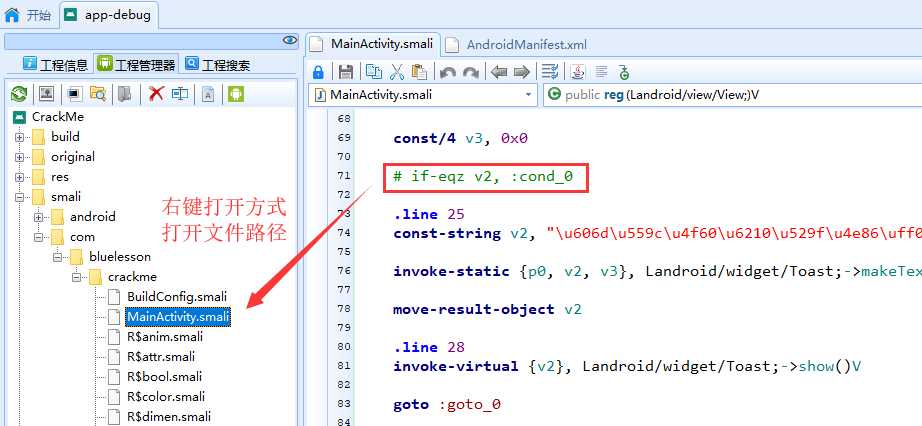Redo the edit with the redo arrow

pos(470,72)
